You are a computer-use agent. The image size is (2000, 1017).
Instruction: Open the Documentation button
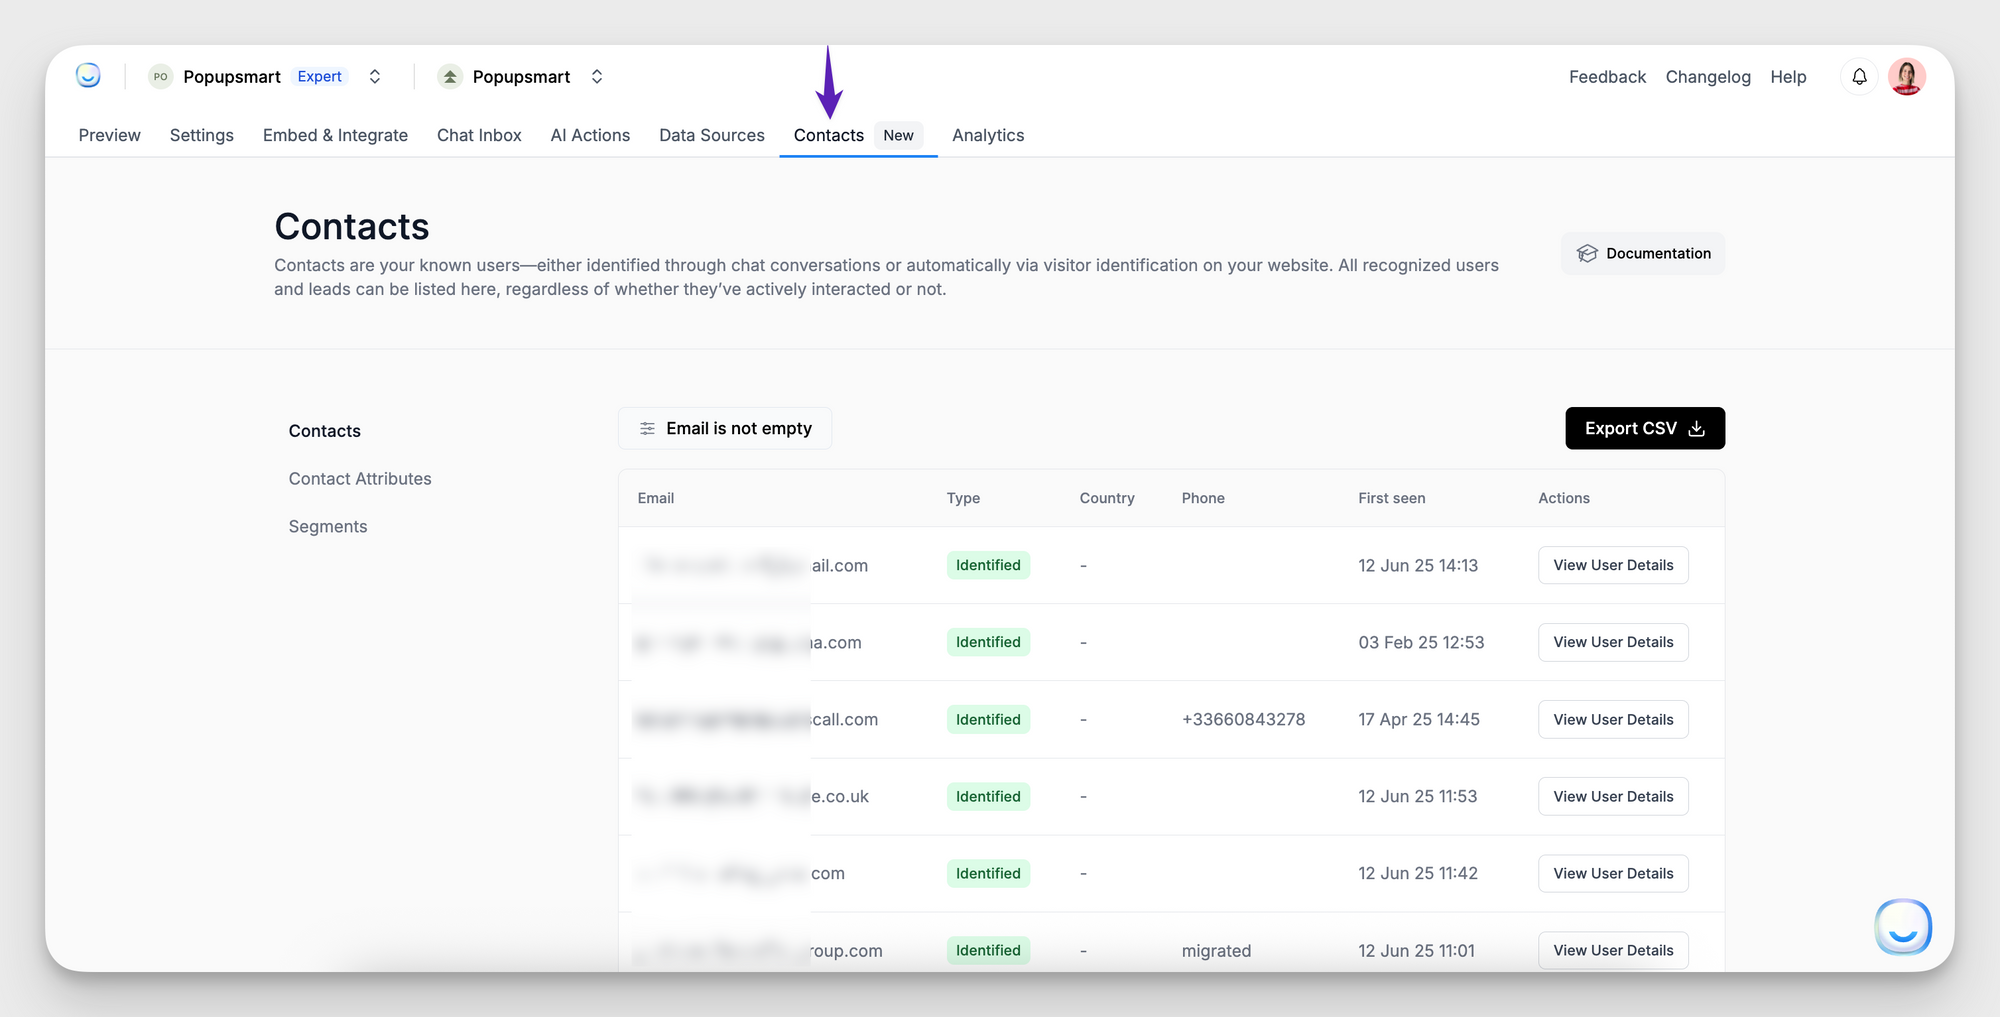1643,254
